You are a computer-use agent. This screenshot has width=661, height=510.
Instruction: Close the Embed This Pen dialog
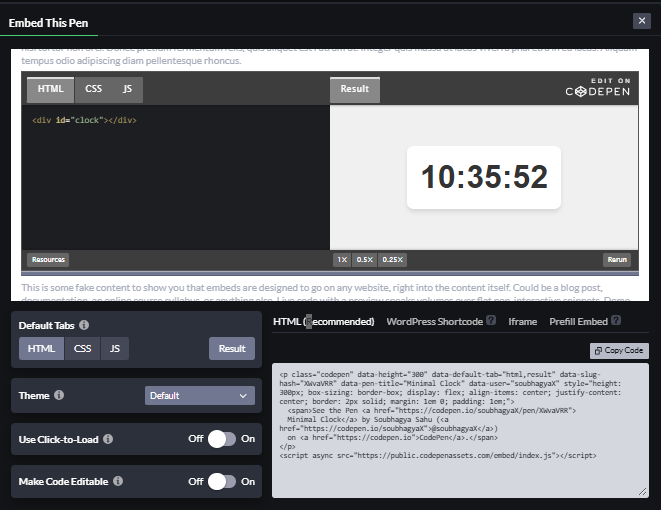pyautogui.click(x=641, y=21)
